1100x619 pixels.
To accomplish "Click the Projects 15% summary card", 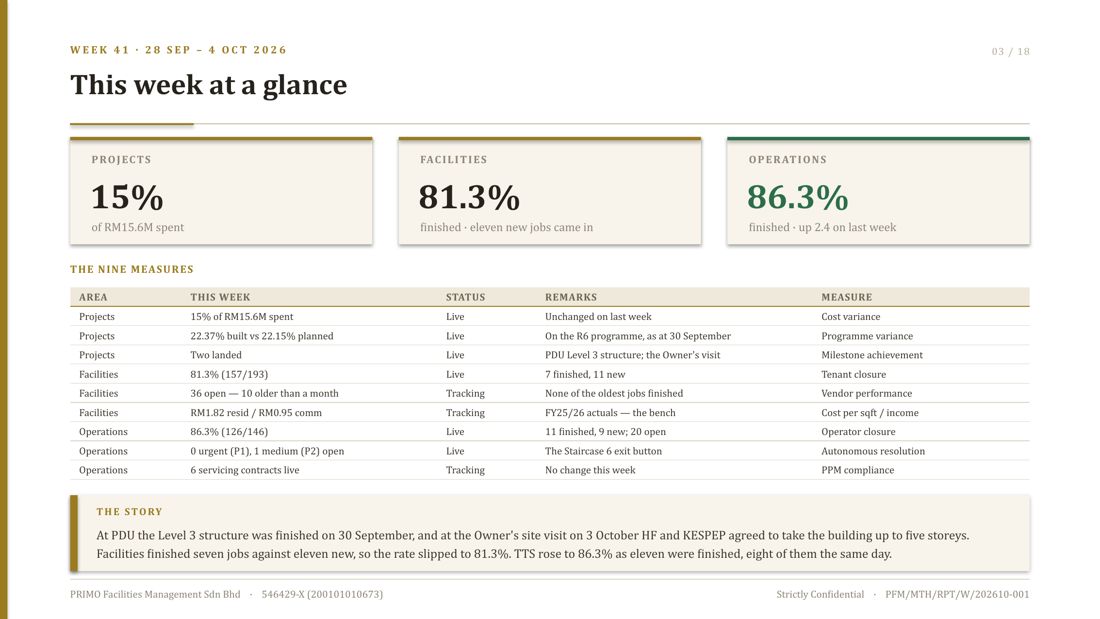I will click(x=221, y=191).
